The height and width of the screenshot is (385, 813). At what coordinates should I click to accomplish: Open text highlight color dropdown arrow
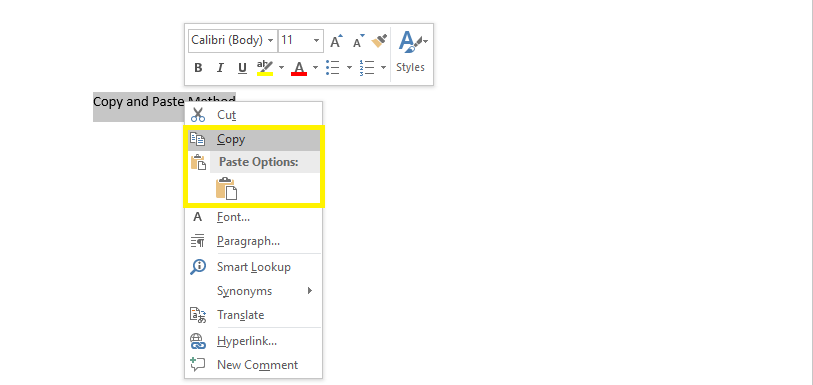coord(282,68)
